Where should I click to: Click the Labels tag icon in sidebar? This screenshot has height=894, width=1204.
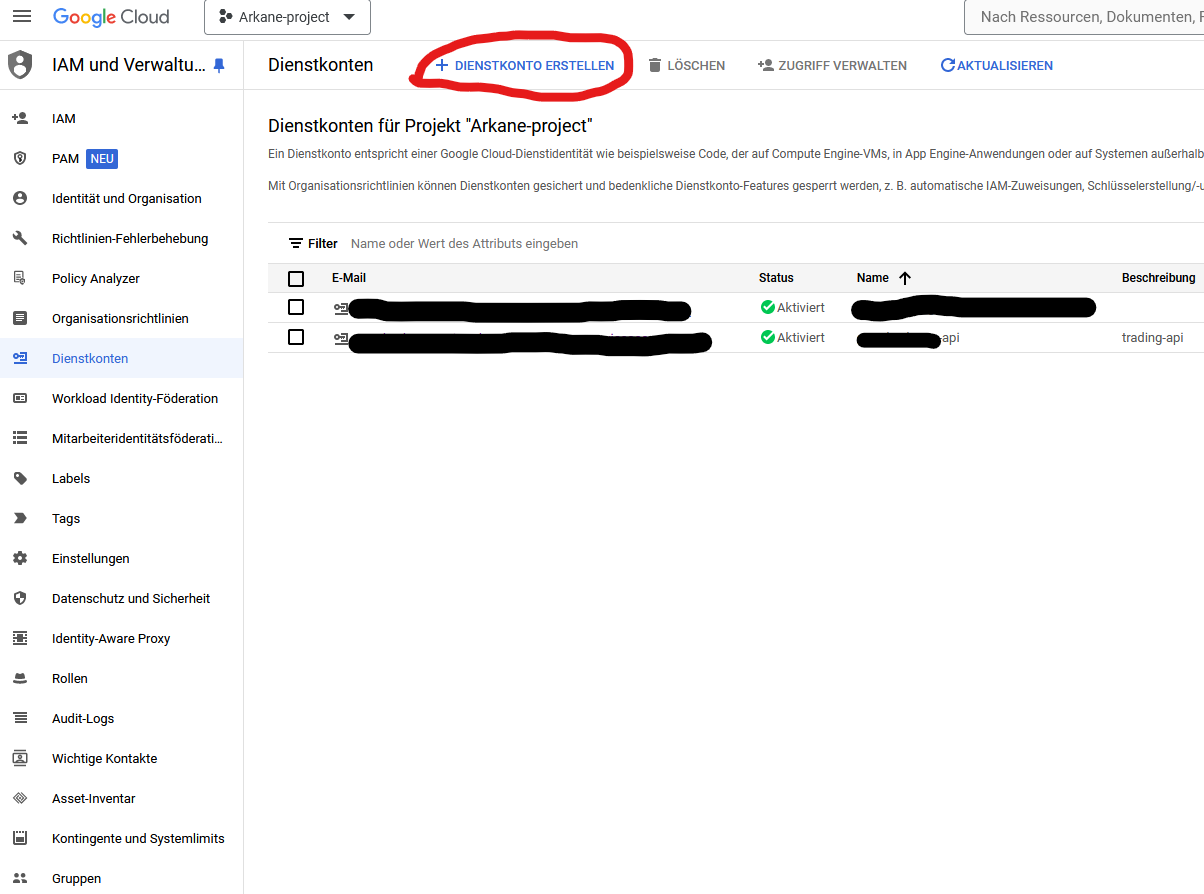point(20,479)
